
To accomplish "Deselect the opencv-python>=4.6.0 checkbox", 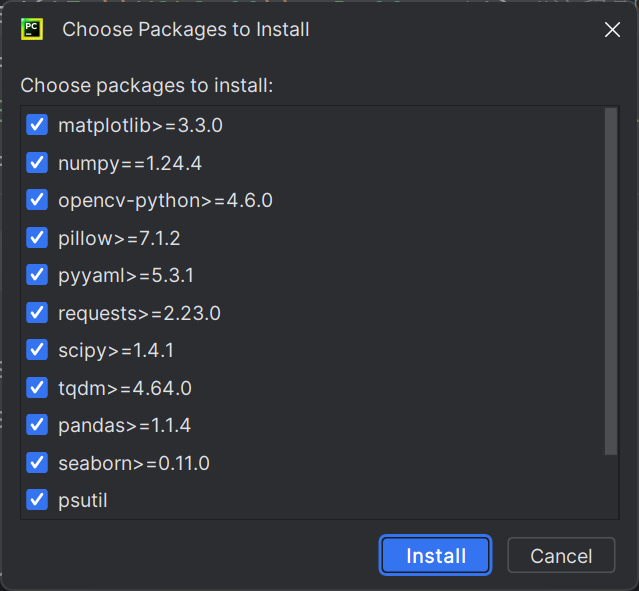I will 37,200.
